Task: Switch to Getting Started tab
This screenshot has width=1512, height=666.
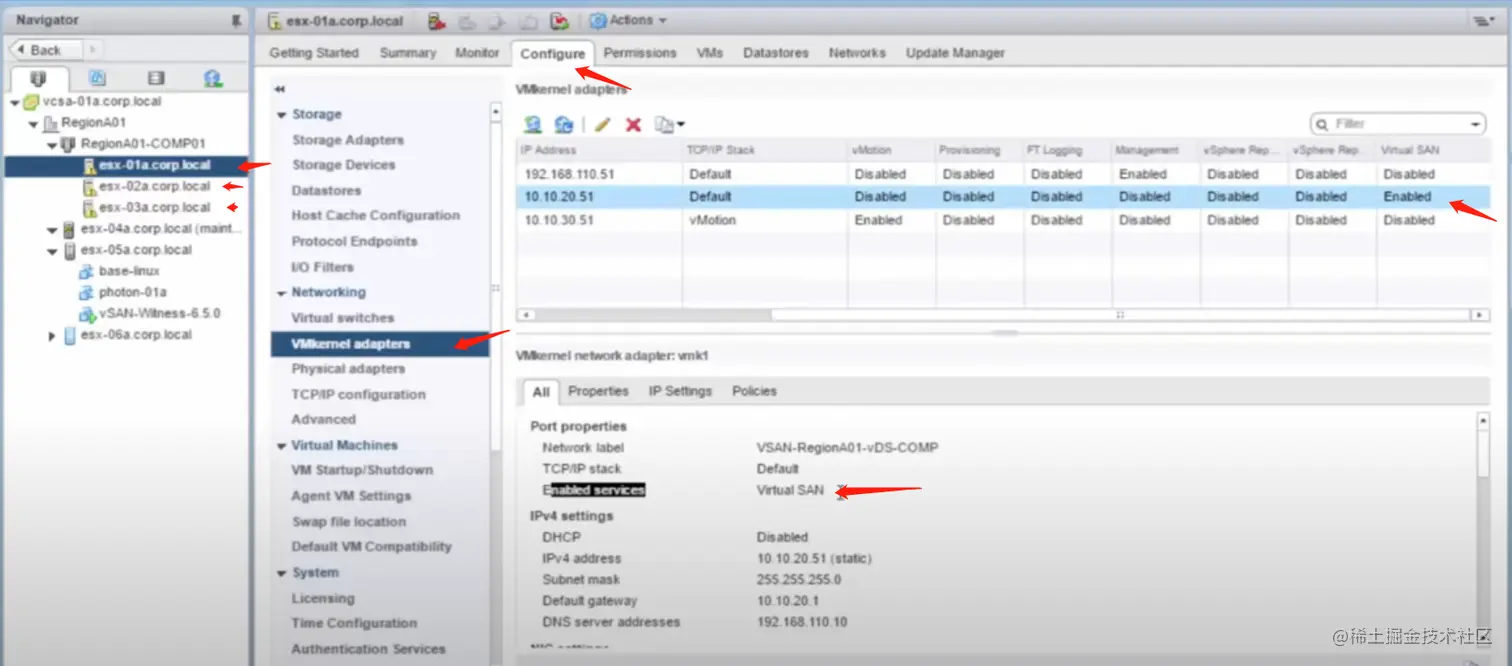Action: coord(314,53)
